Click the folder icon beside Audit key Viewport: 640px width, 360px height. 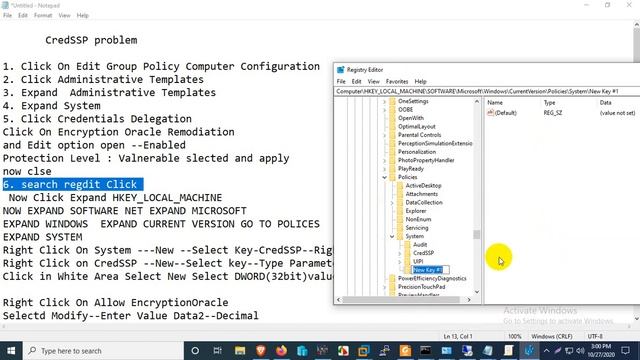click(x=407, y=245)
